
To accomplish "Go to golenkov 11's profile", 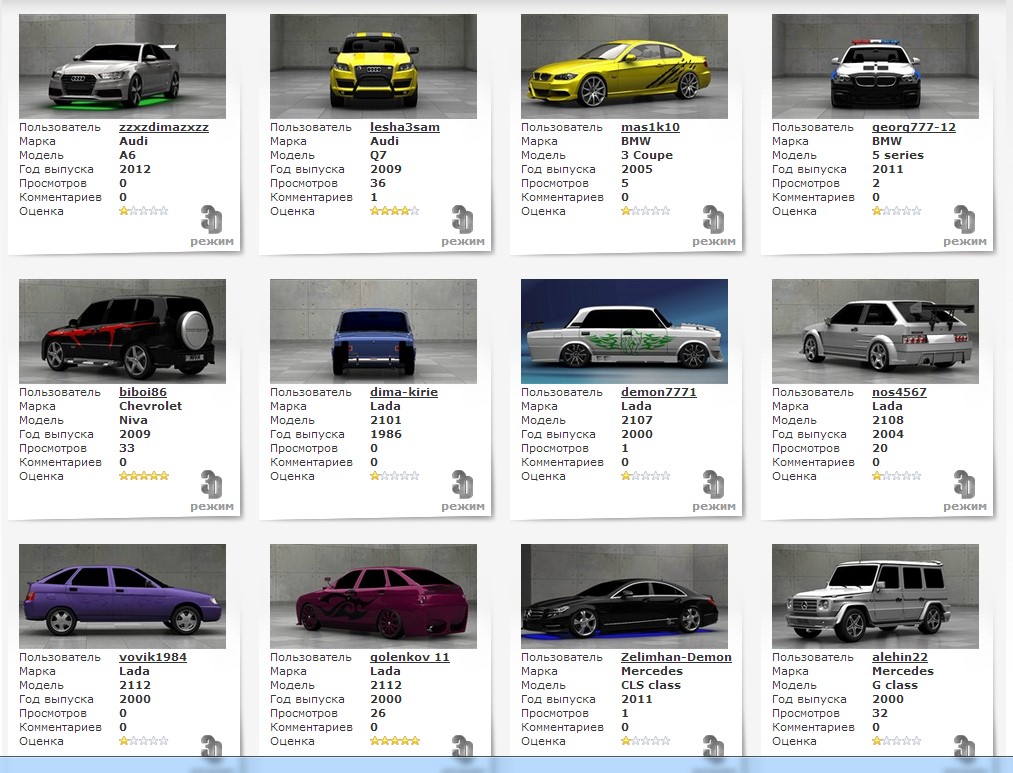I will pos(410,657).
